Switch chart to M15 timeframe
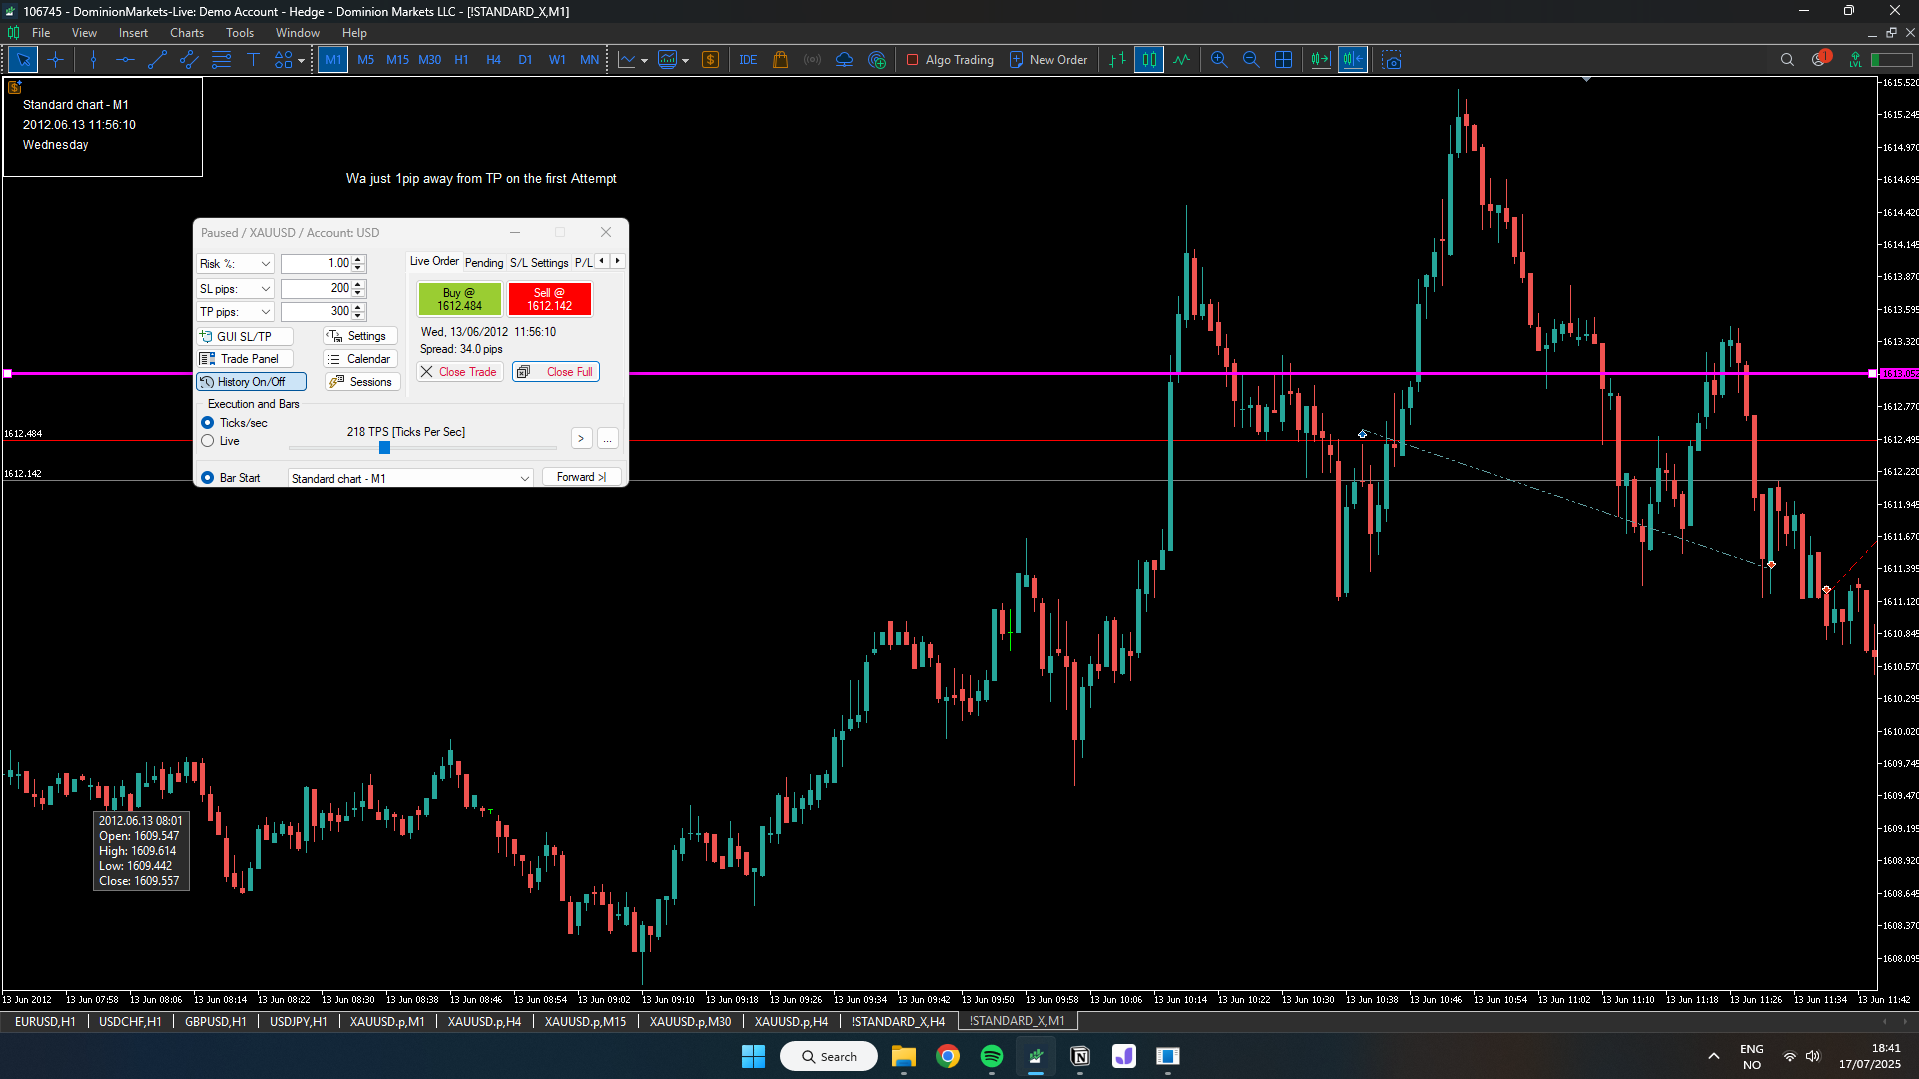This screenshot has width=1919, height=1079. coord(397,60)
